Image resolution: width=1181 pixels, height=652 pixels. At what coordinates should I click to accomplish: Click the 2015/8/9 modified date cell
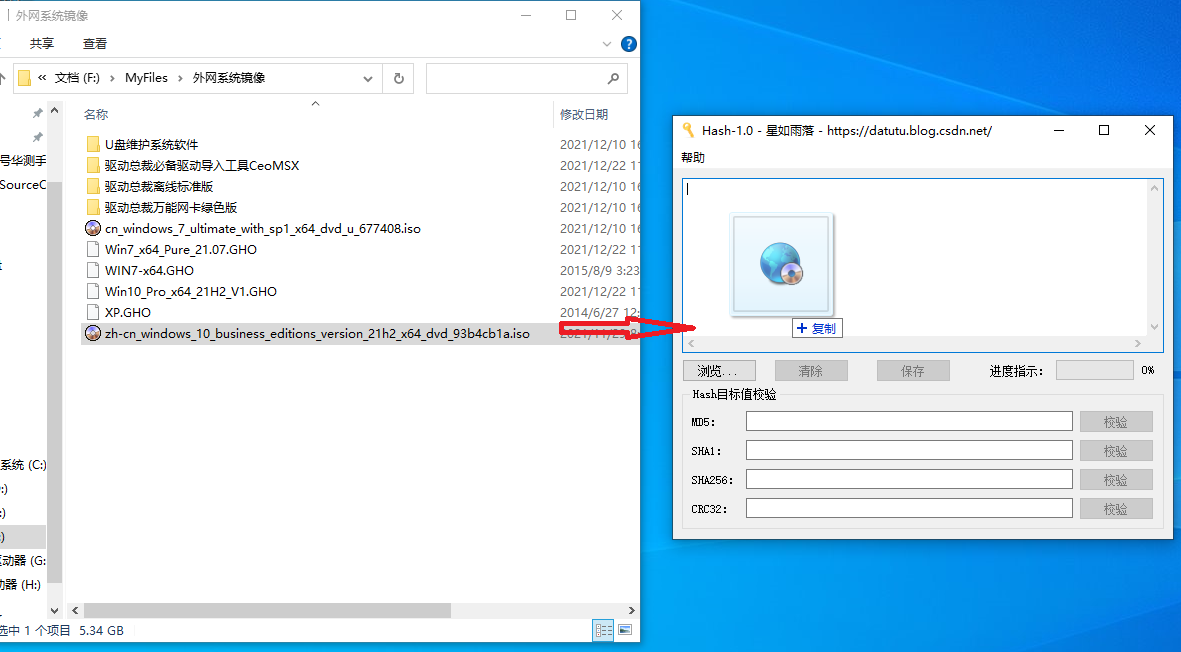[x=599, y=270]
